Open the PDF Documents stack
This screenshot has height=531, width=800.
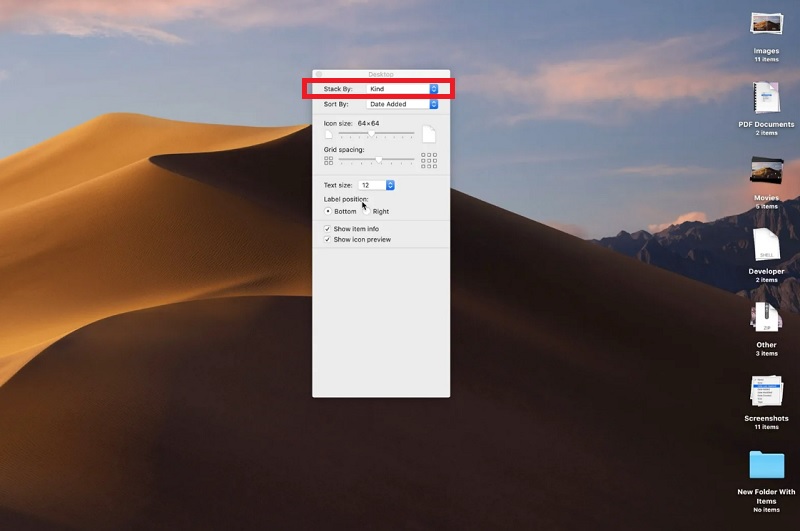point(766,98)
